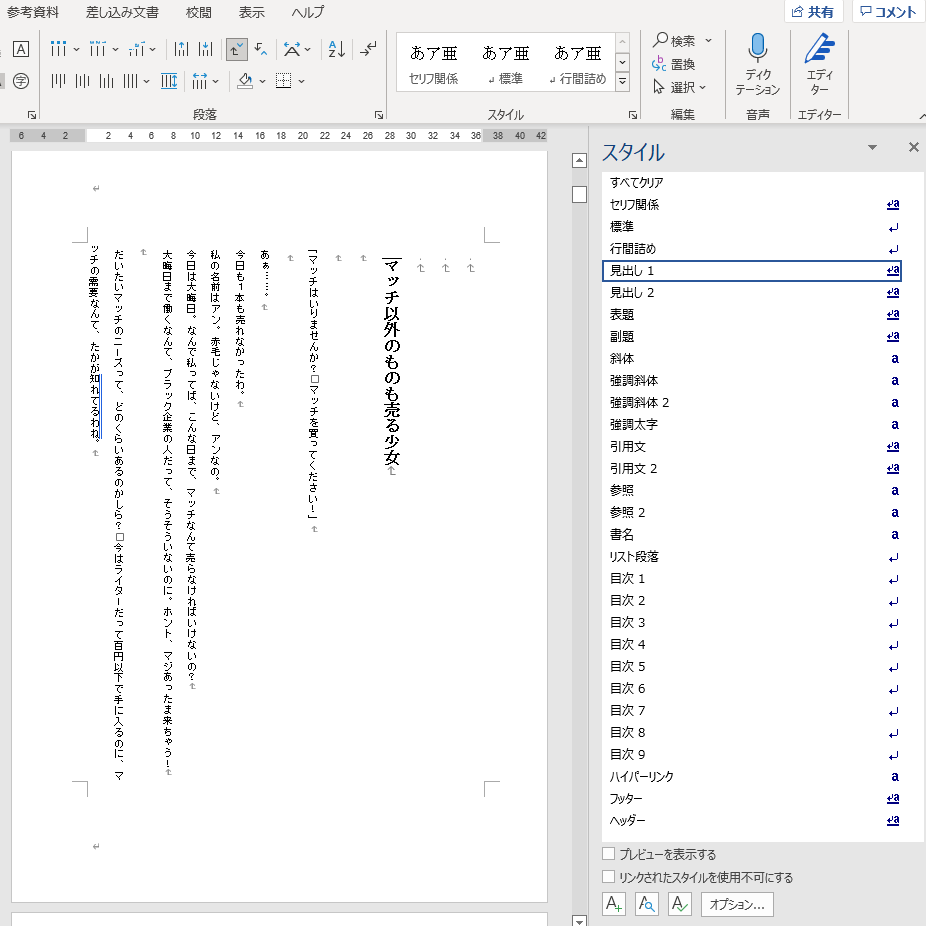
Task: Open Asian layout dropdown arrow
Action: point(307,50)
